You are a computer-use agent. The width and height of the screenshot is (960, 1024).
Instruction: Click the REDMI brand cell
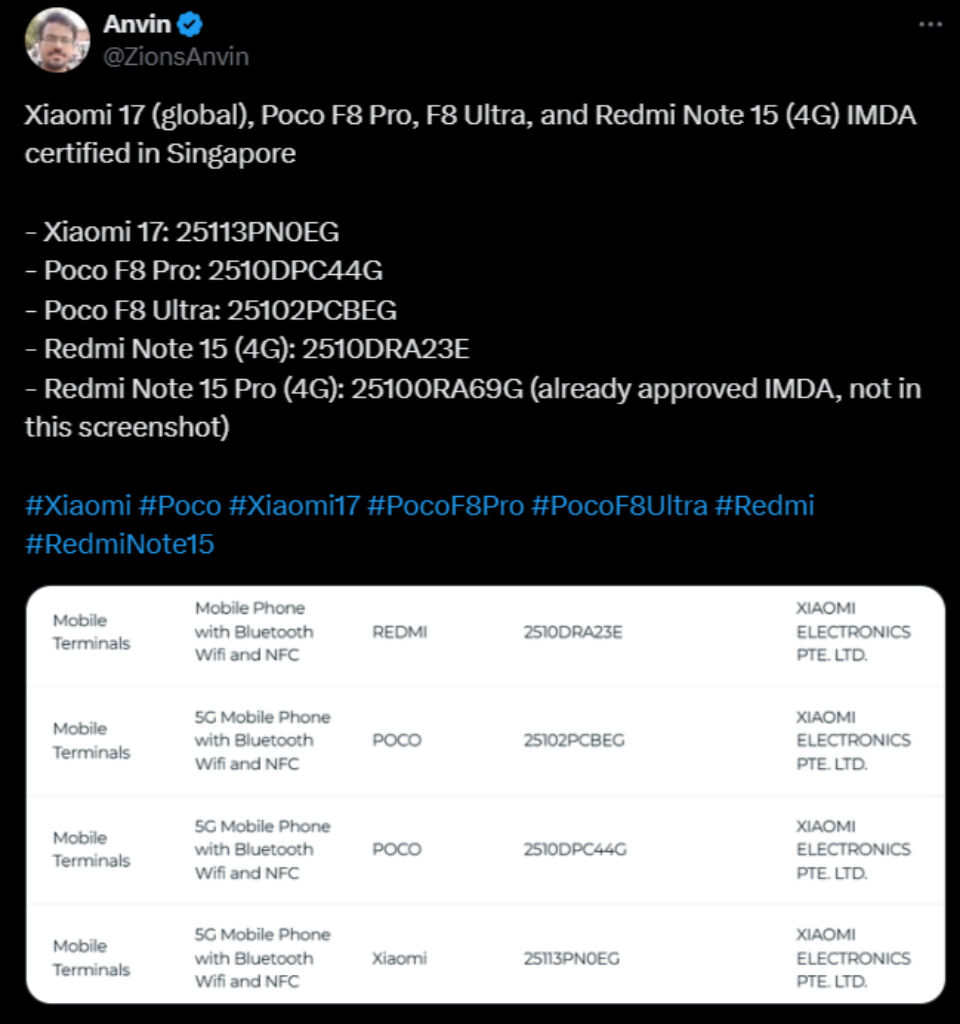(399, 632)
